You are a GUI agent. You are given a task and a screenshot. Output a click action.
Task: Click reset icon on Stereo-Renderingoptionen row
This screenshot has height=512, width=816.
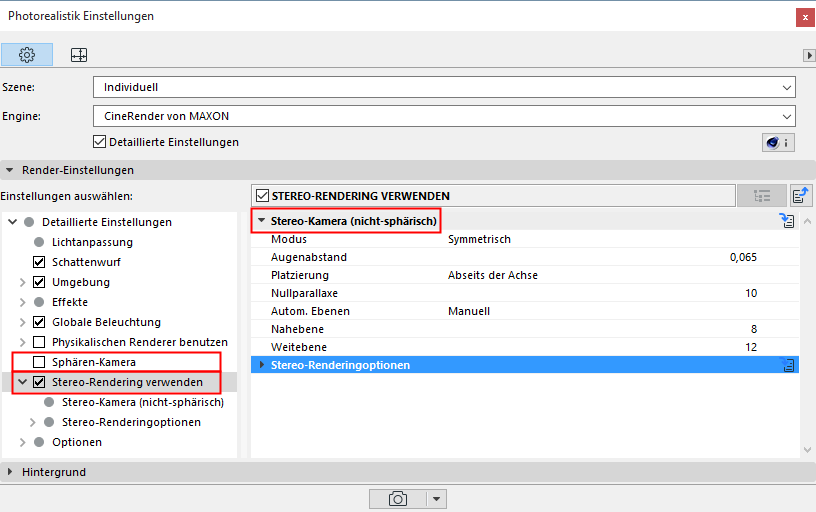(788, 365)
